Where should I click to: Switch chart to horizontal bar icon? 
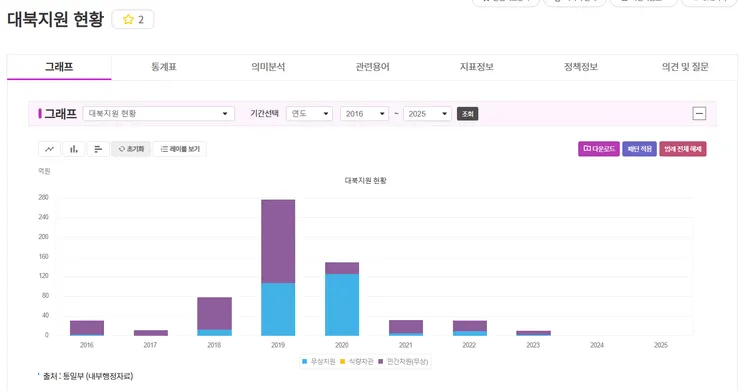click(x=98, y=149)
